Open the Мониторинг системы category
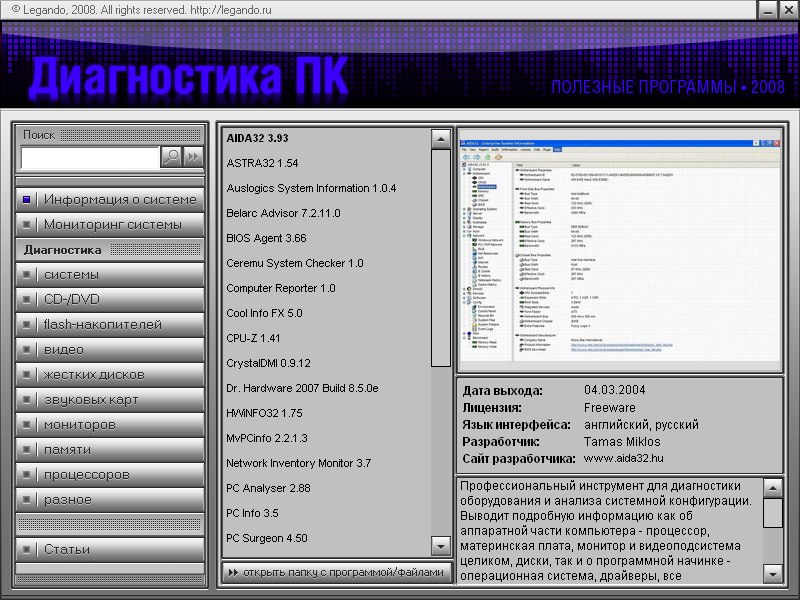The height and width of the screenshot is (600, 800). coord(110,224)
